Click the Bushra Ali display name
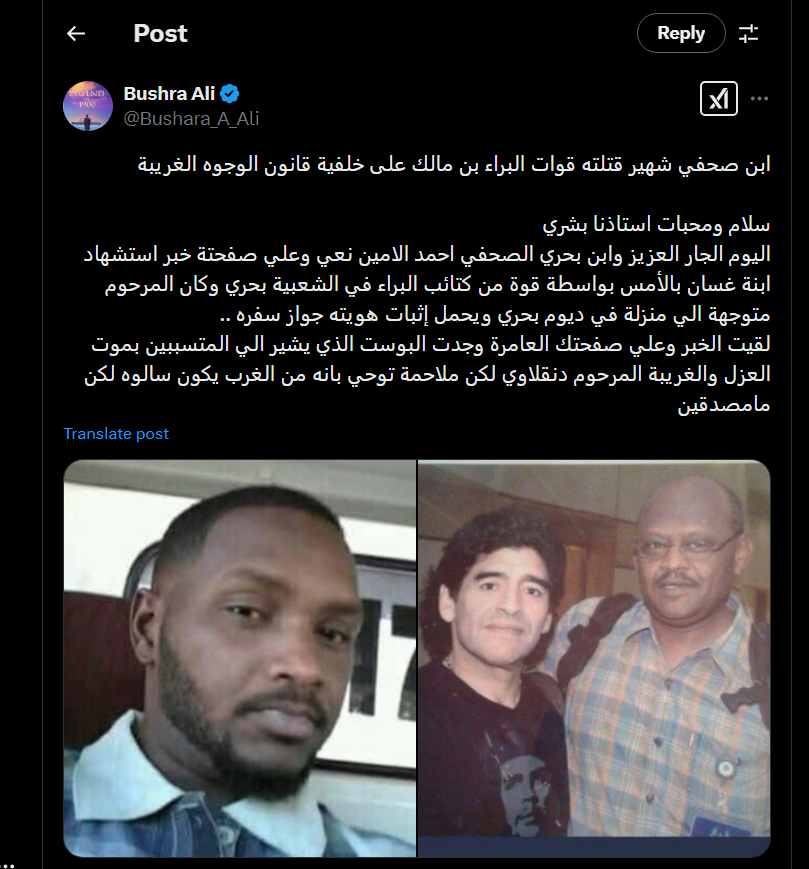The width and height of the screenshot is (809, 869). tap(169, 94)
